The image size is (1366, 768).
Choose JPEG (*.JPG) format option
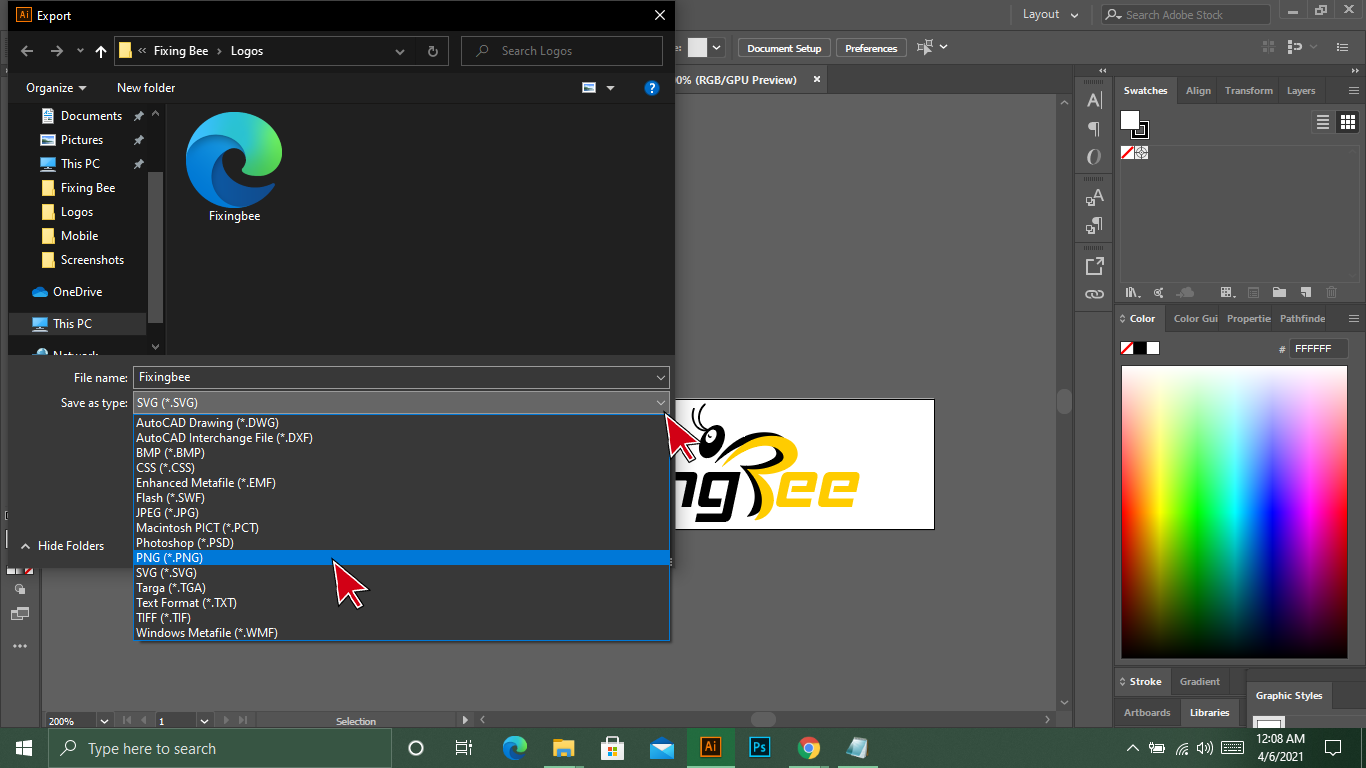pyautogui.click(x=168, y=513)
